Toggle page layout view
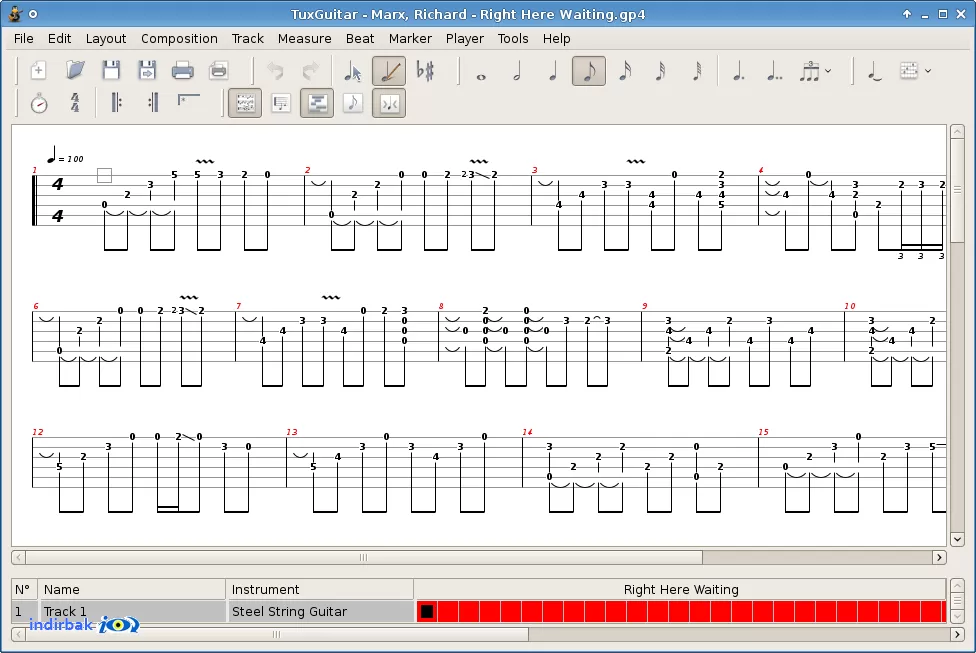The height and width of the screenshot is (653, 976). point(245,103)
